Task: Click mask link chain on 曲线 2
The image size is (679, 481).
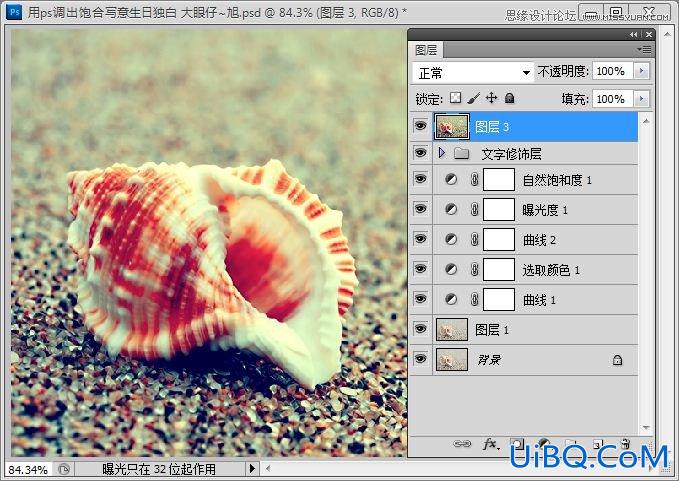Action: point(475,239)
